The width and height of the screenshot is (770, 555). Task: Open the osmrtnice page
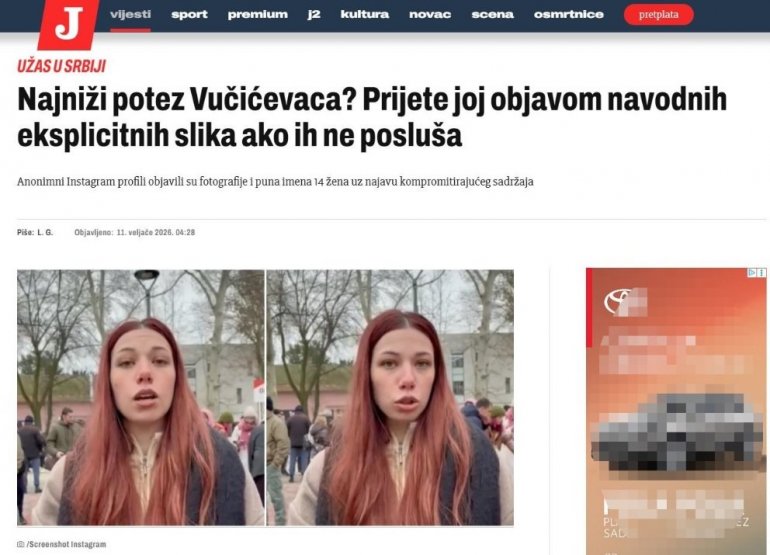click(569, 15)
